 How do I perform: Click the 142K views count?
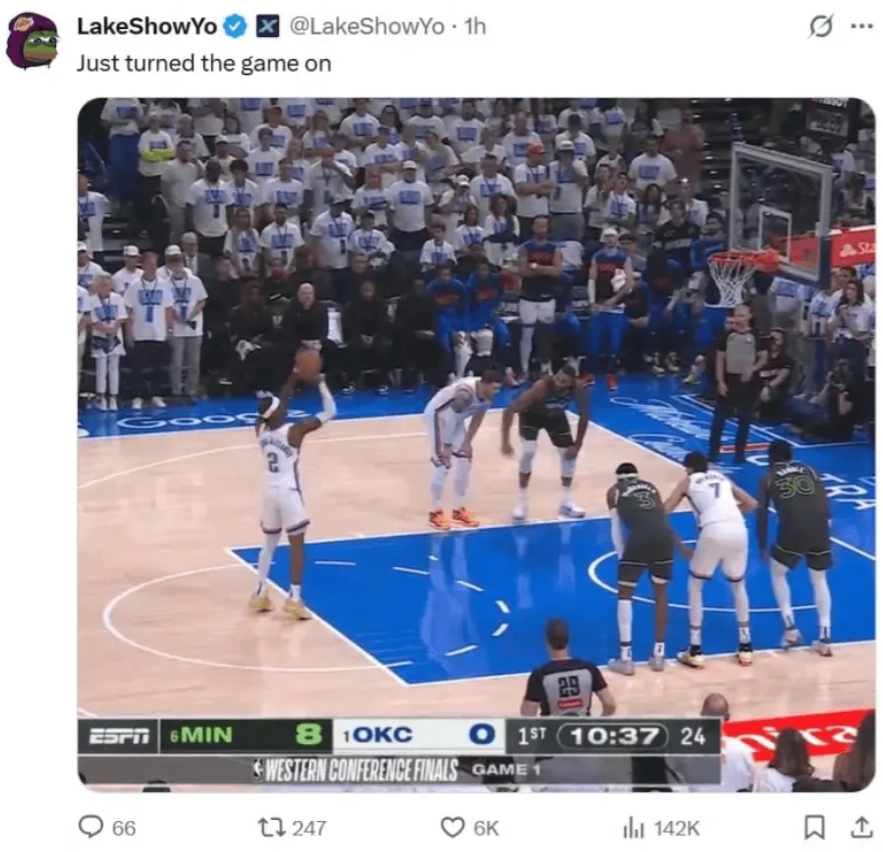coord(676,828)
